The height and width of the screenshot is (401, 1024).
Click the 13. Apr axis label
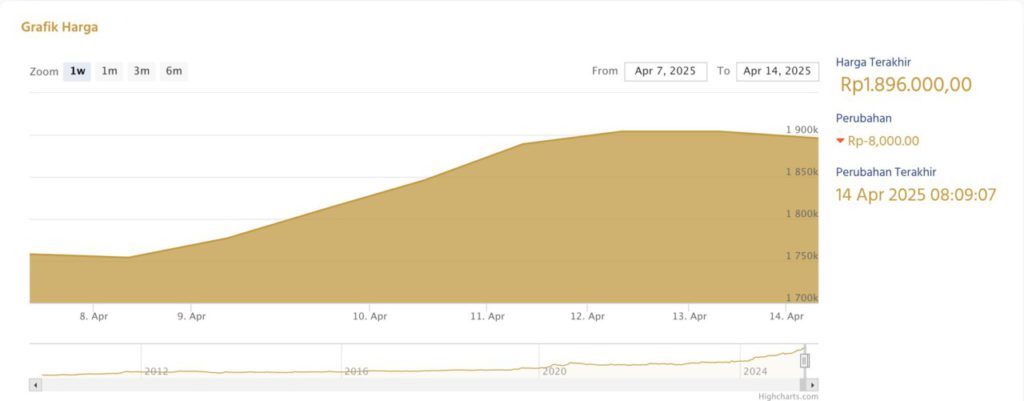click(x=690, y=316)
